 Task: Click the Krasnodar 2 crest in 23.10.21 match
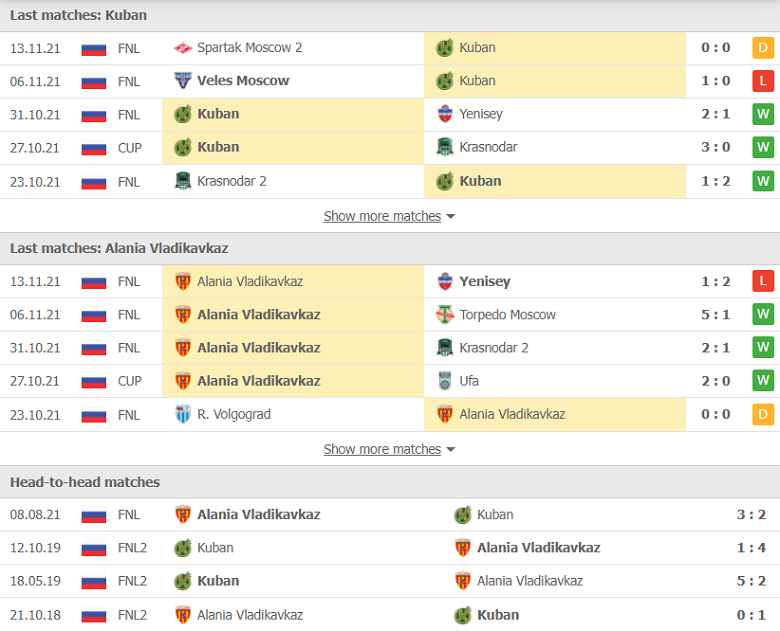point(183,181)
